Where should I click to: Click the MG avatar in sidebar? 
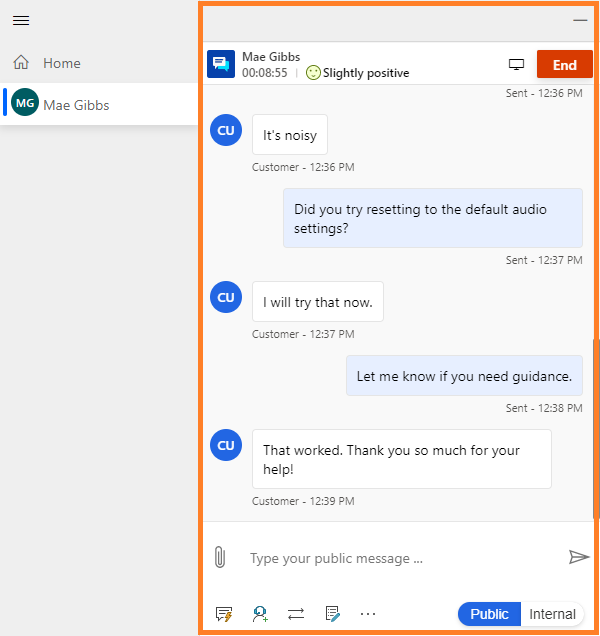[25, 103]
